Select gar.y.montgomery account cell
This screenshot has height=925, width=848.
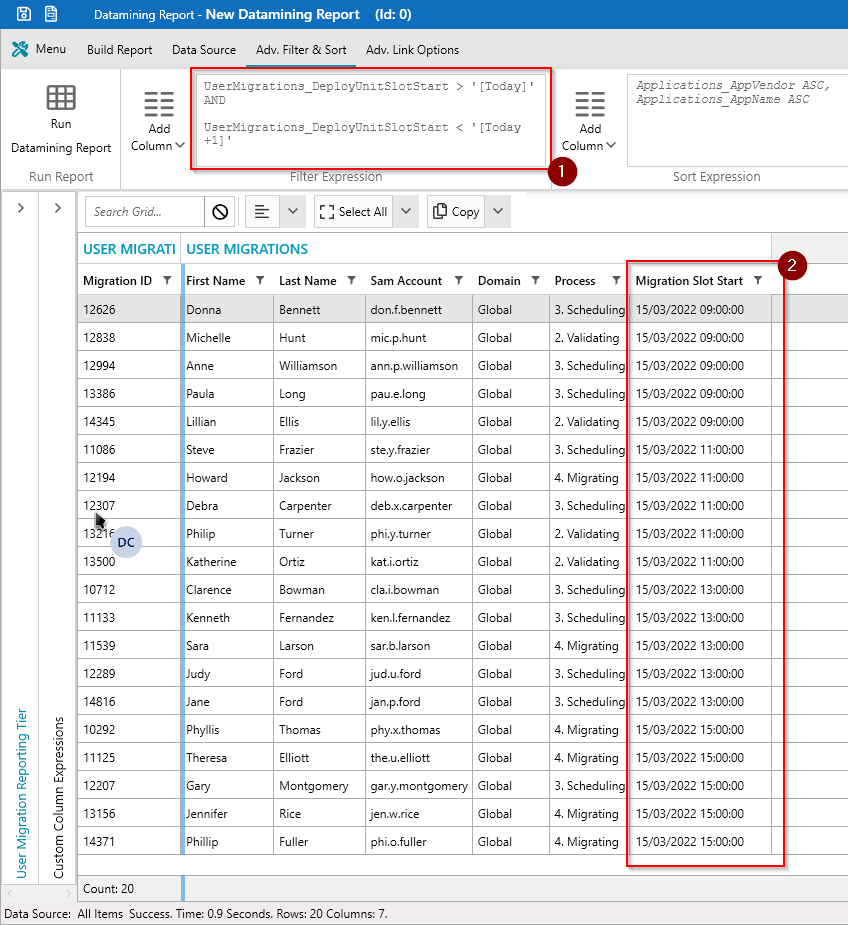tap(418, 786)
